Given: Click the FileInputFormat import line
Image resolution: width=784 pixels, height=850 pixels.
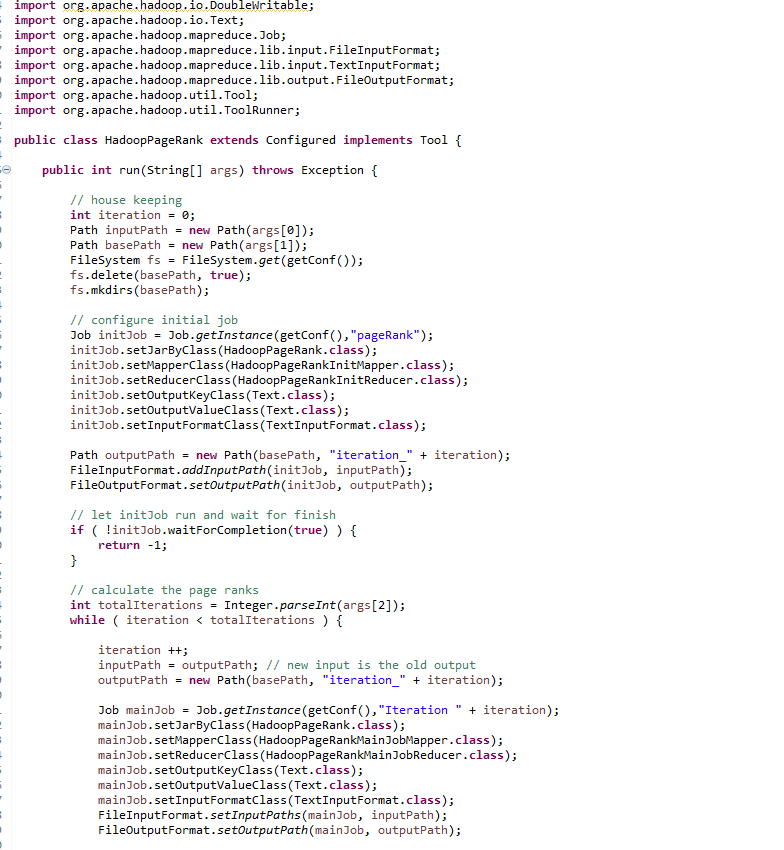Looking at the screenshot, I should [227, 50].
